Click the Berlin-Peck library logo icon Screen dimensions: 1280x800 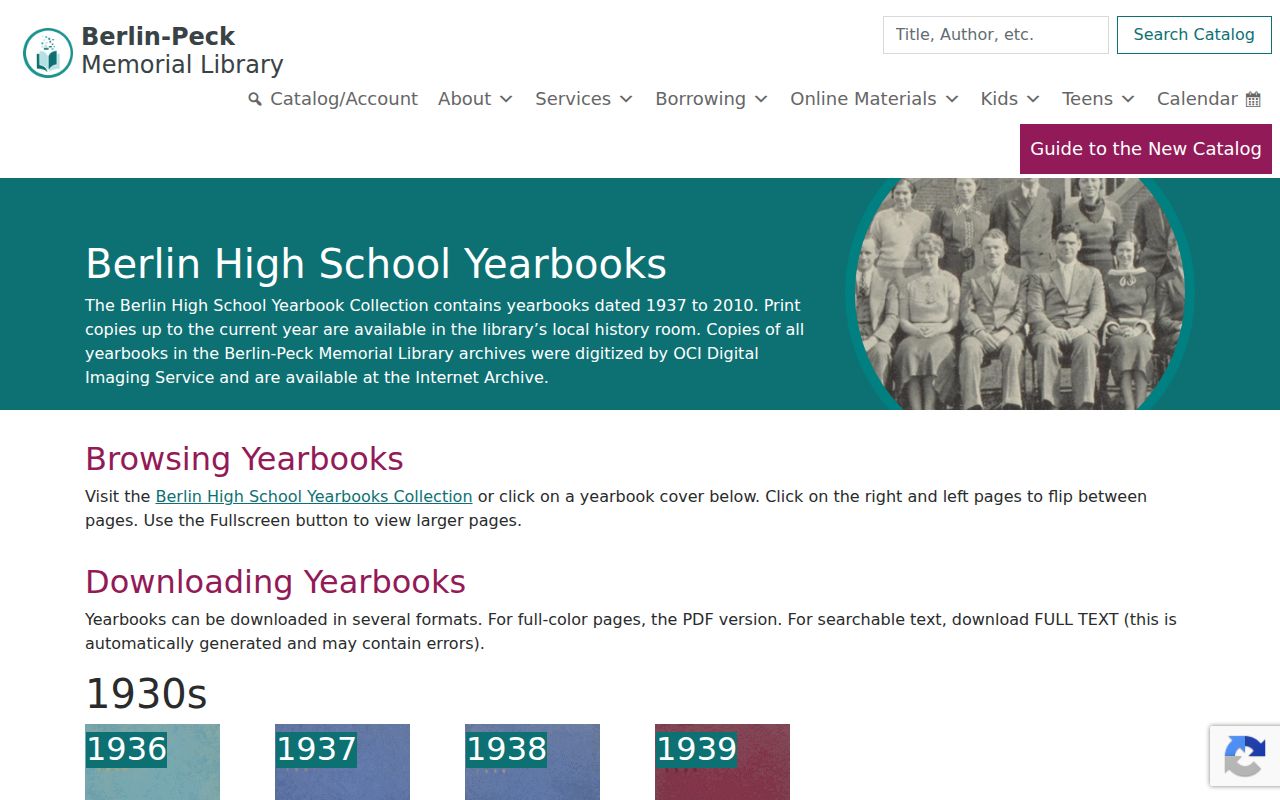tap(48, 52)
